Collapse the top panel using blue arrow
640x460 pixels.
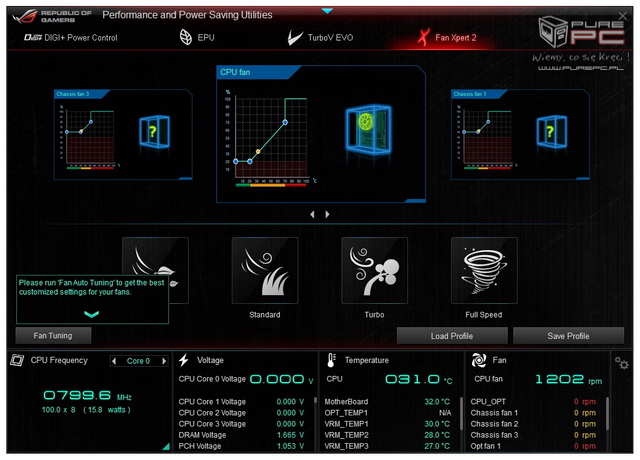pyautogui.click(x=327, y=11)
